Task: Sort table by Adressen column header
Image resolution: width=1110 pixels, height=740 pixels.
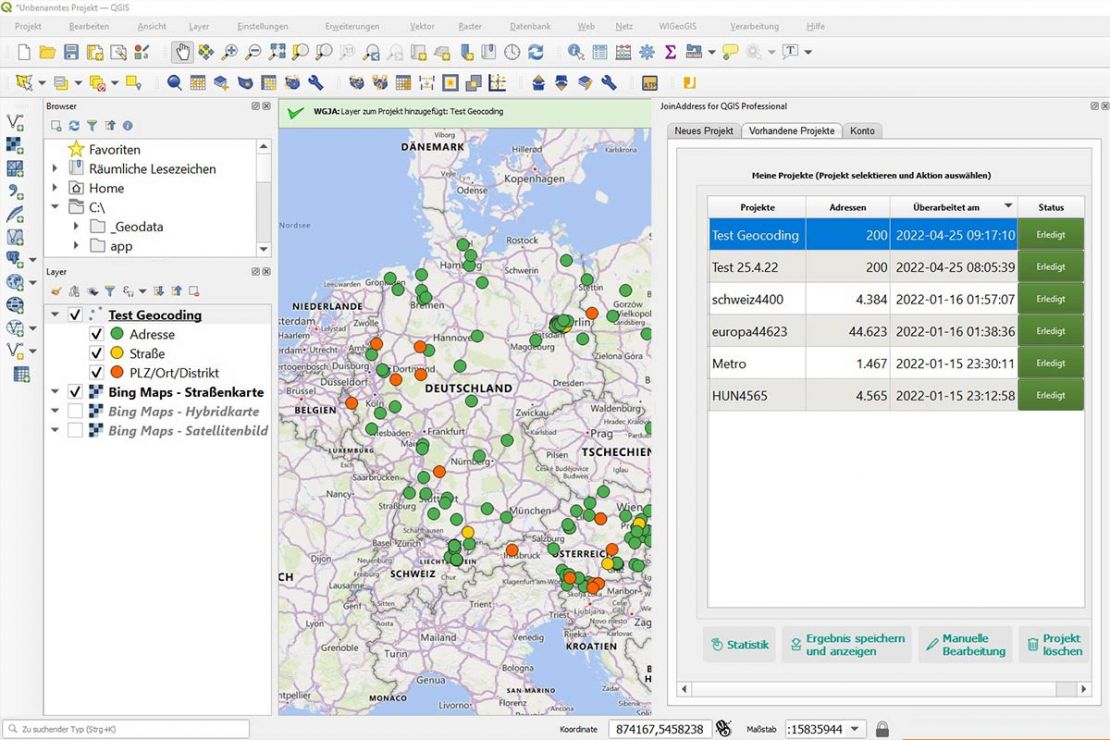Action: pyautogui.click(x=848, y=207)
